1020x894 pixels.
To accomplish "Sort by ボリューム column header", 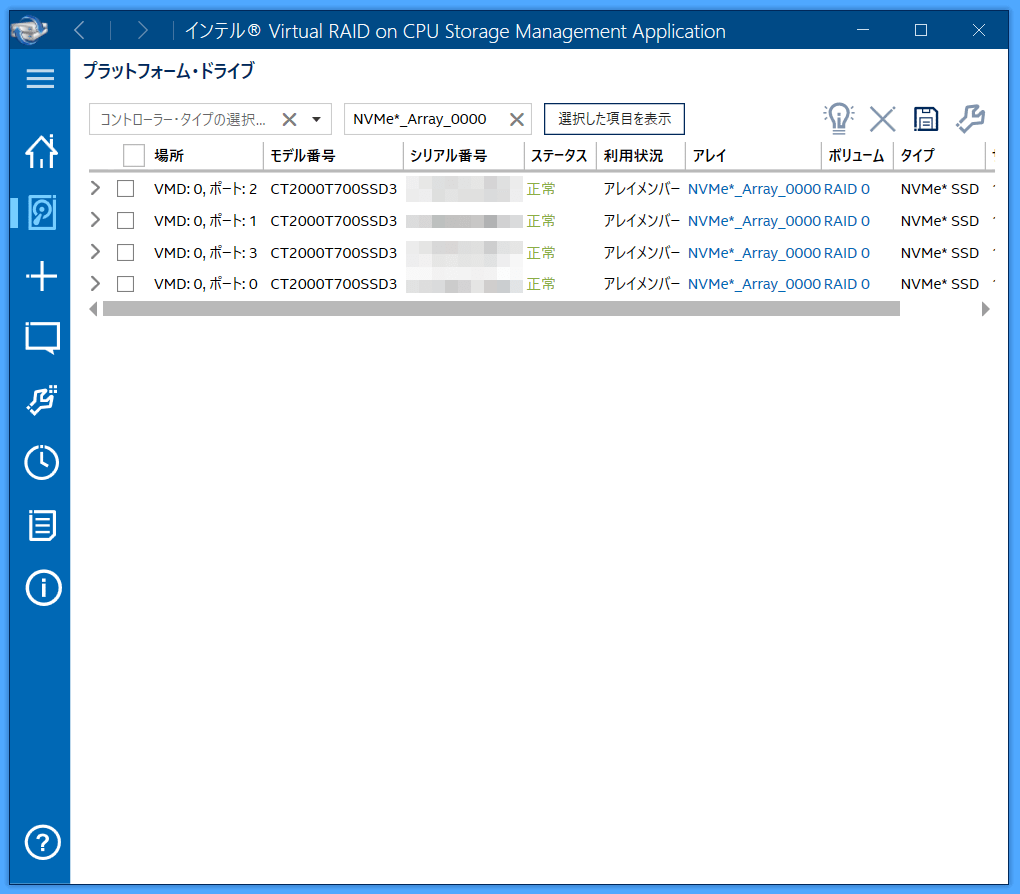I will coord(856,156).
